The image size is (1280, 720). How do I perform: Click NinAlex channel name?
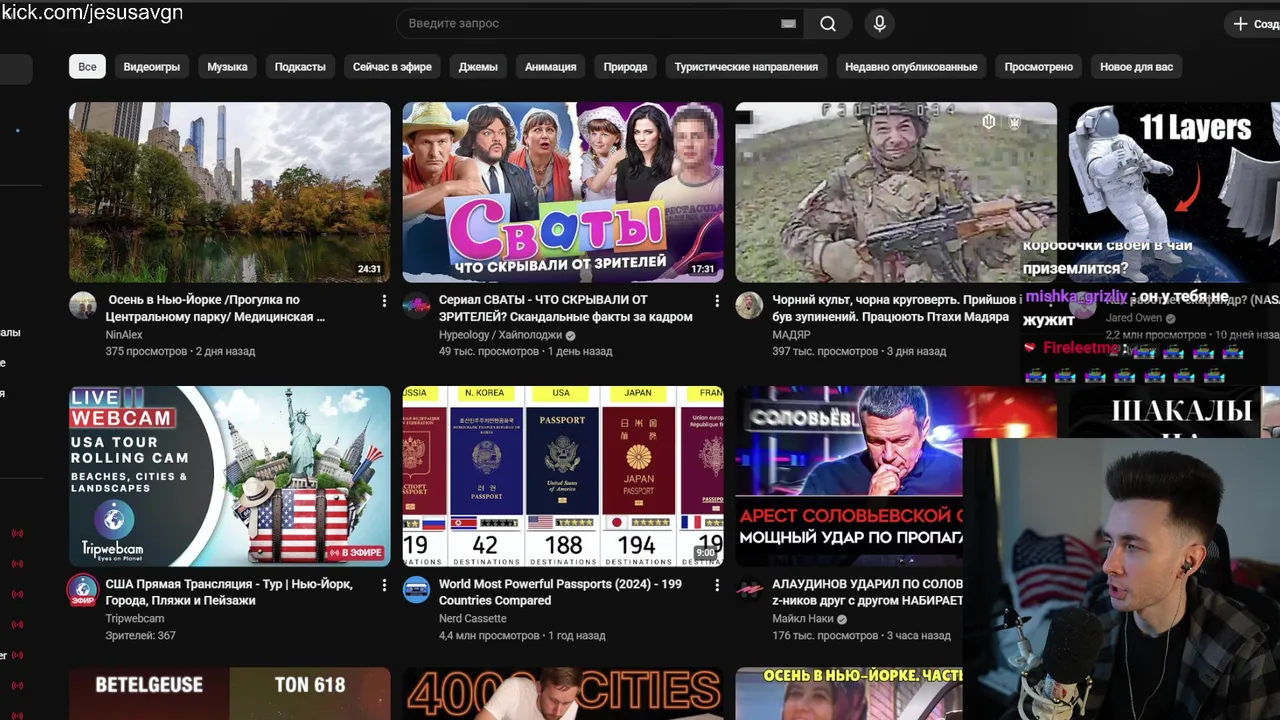(x=124, y=335)
